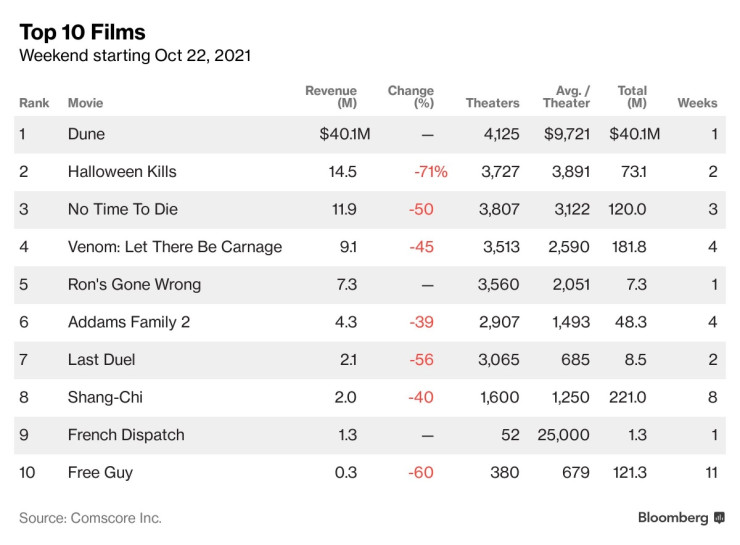
Task: Click the Dune movie title
Action: click(86, 134)
